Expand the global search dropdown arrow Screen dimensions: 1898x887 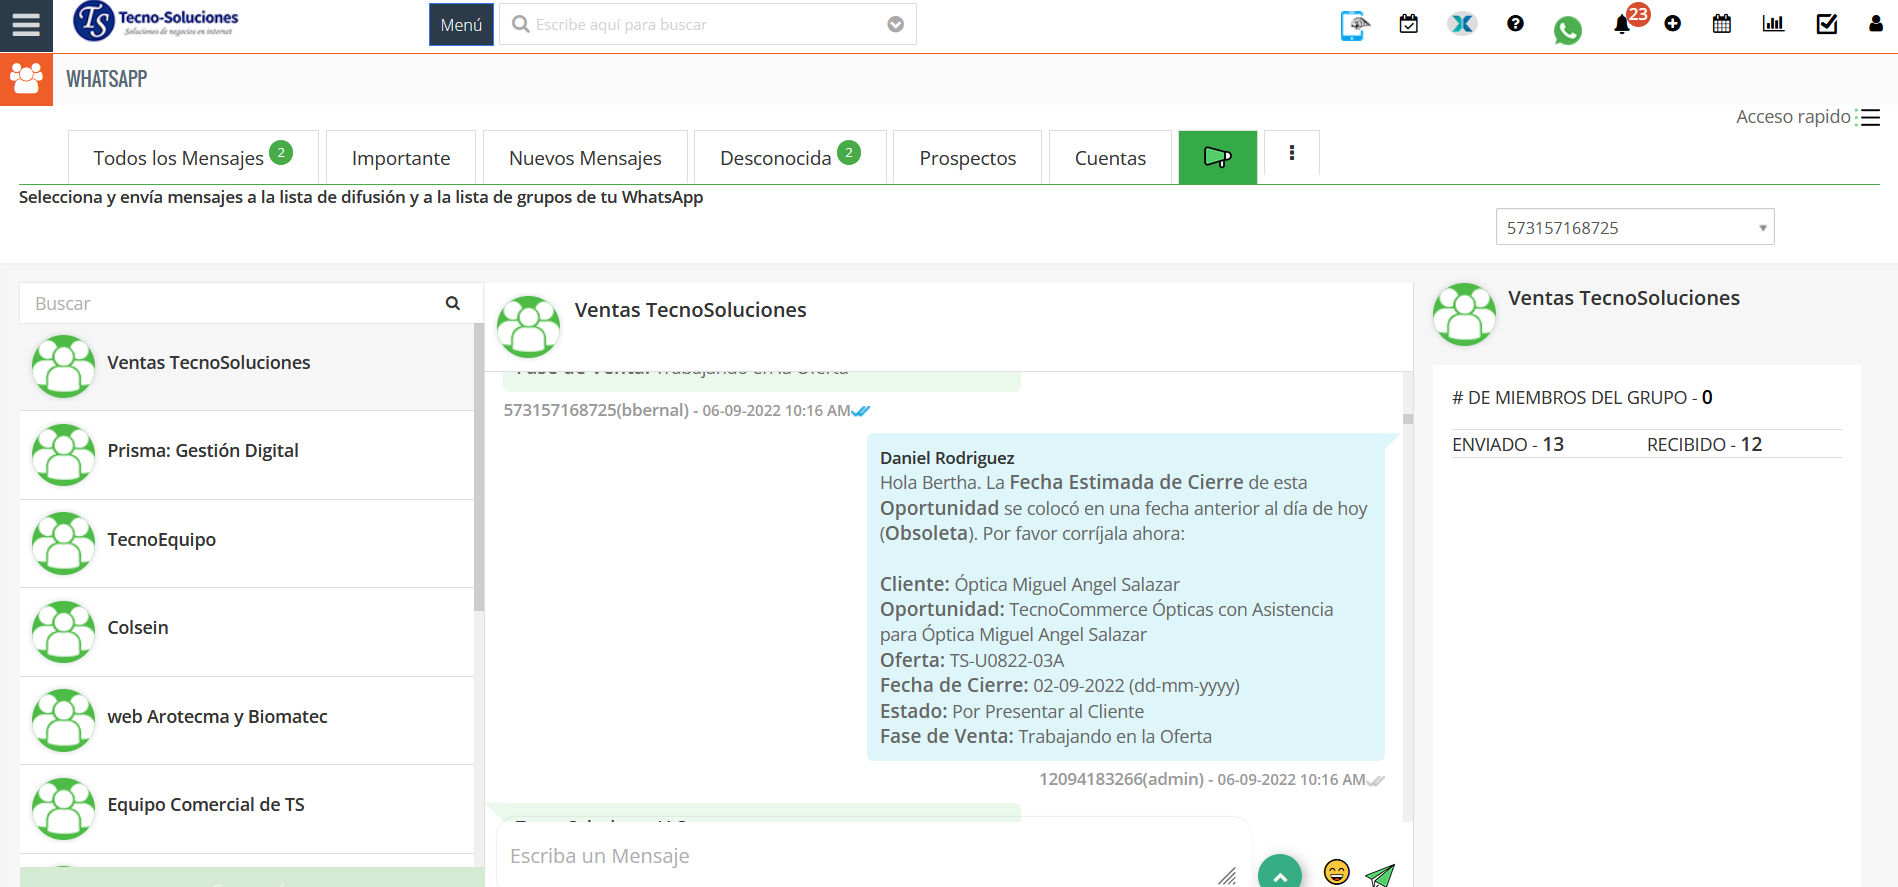[x=896, y=25]
